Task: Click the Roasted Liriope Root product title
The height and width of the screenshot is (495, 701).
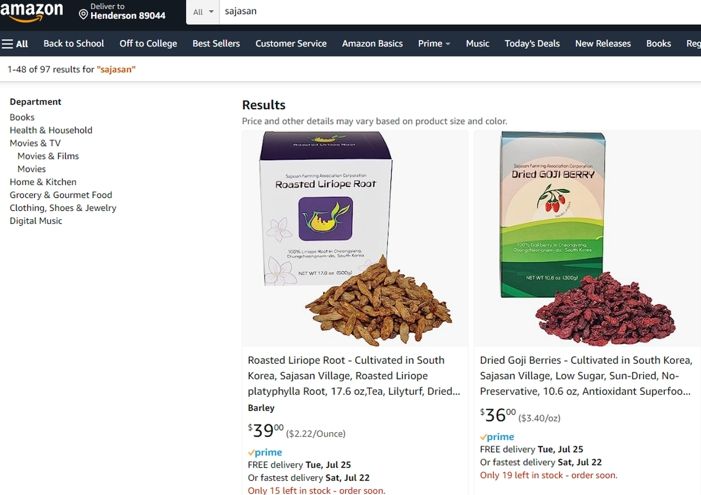Action: click(354, 376)
